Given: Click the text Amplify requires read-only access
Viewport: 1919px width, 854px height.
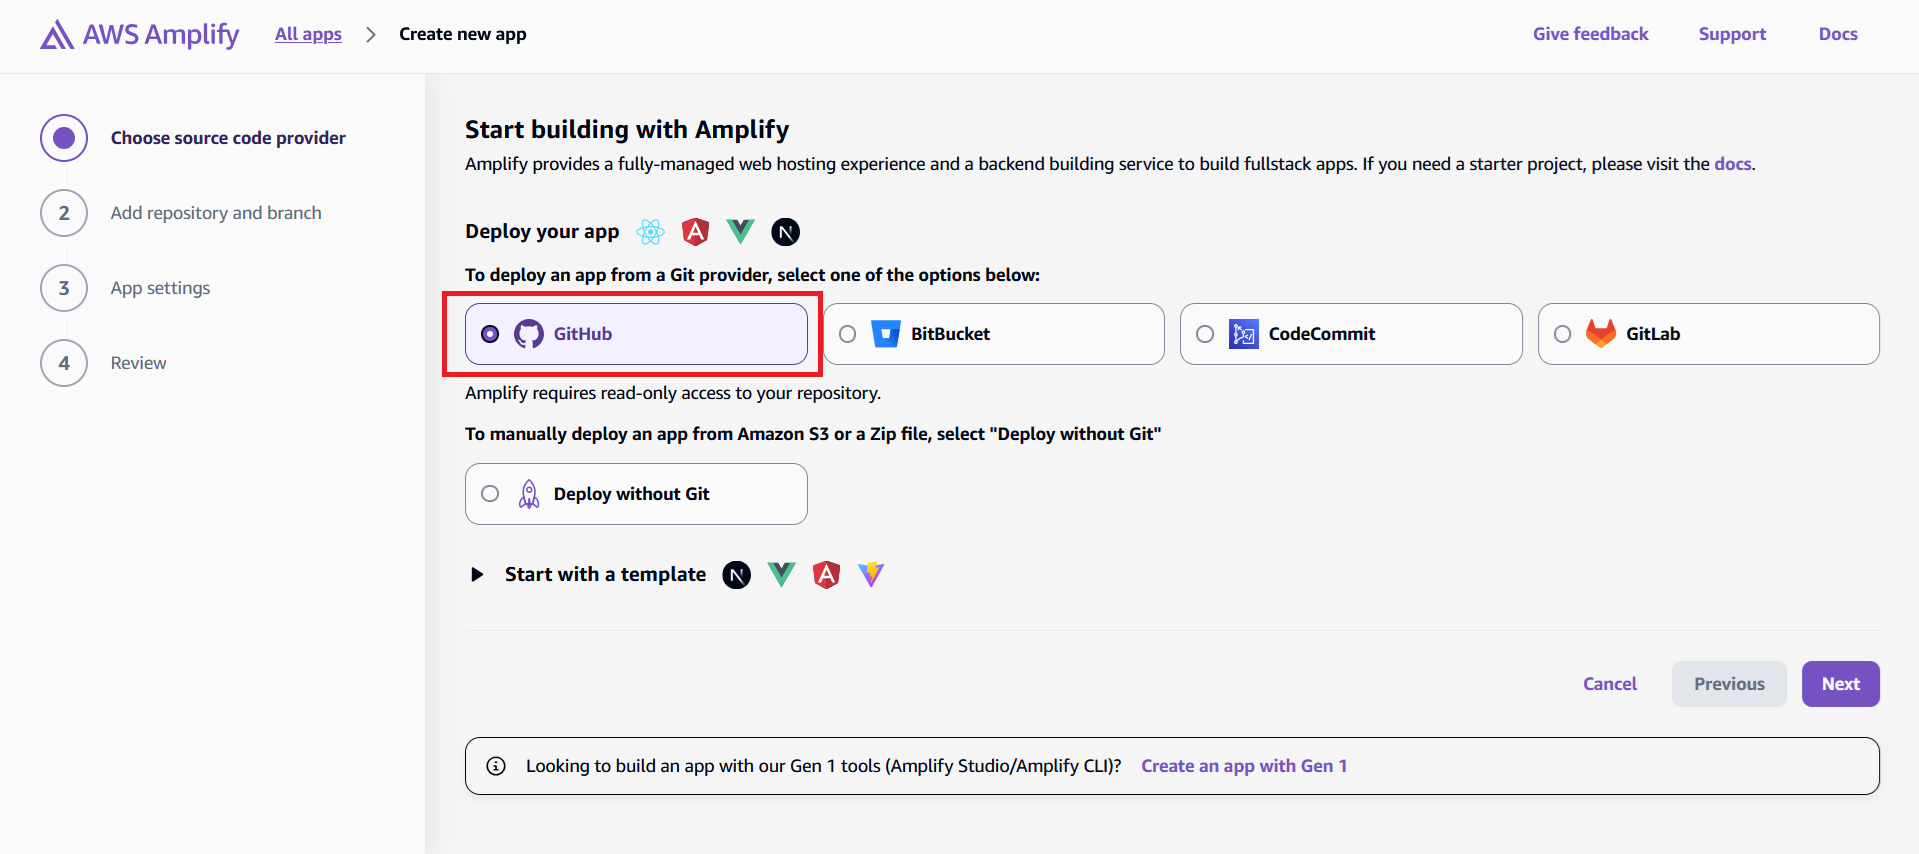Looking at the screenshot, I should coord(673,393).
